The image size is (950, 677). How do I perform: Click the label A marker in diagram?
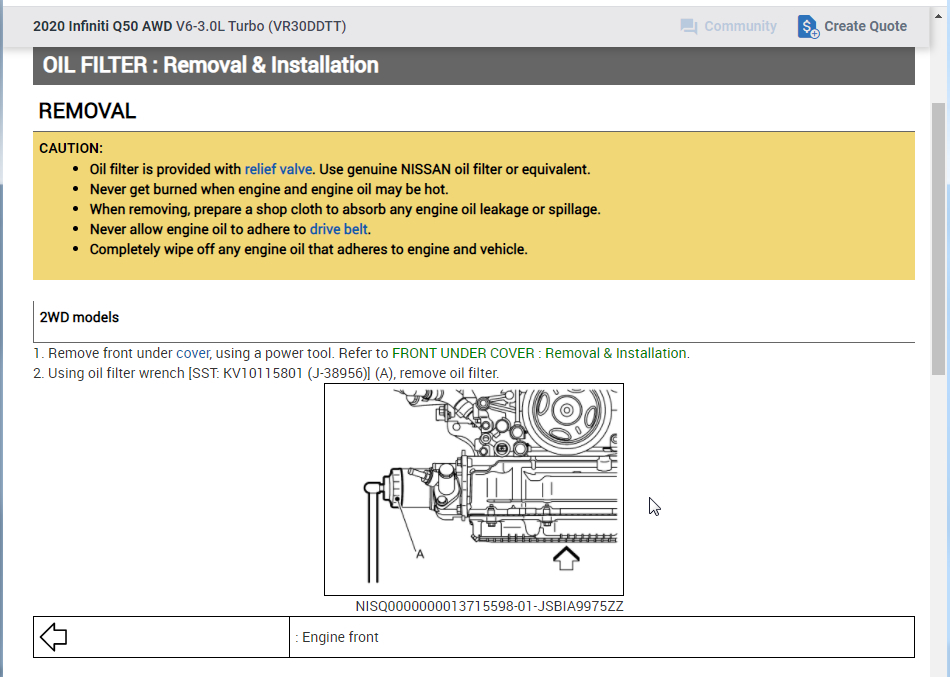(421, 553)
